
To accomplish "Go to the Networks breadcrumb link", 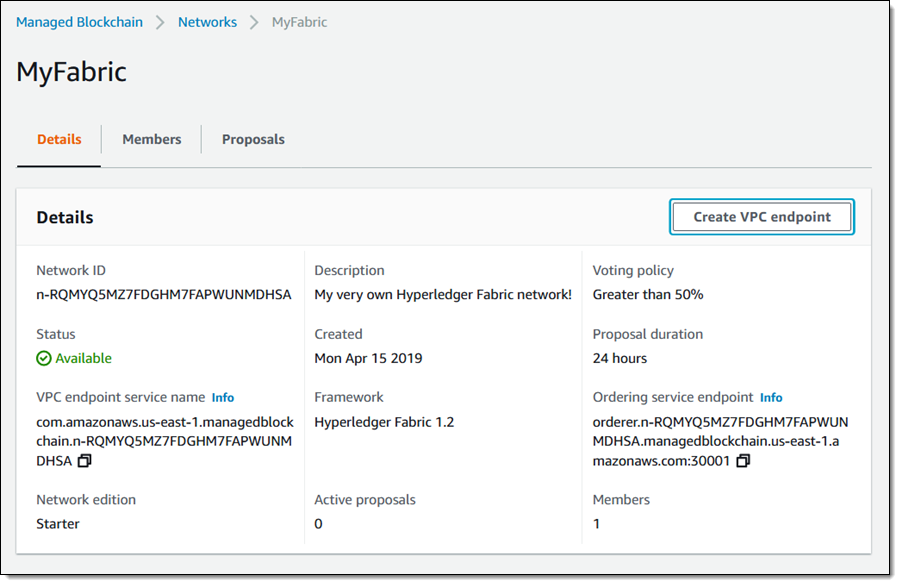I will tap(207, 22).
